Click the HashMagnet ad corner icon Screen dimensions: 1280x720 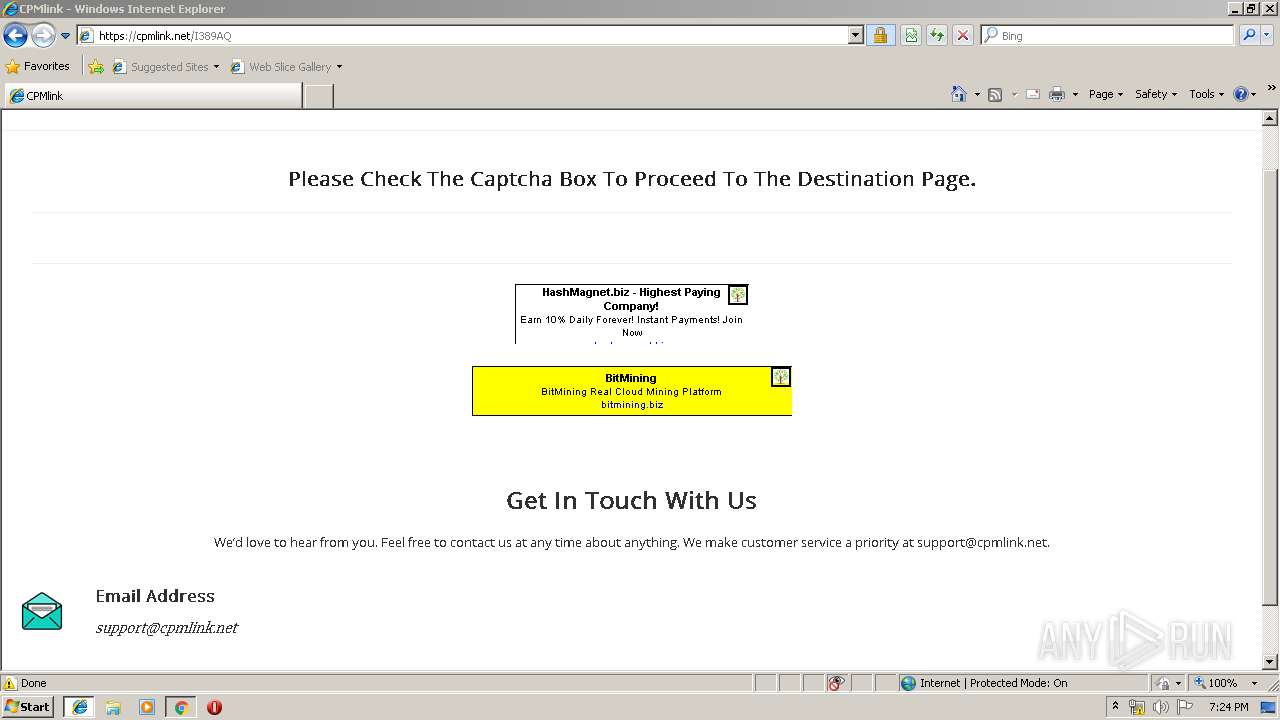(738, 295)
